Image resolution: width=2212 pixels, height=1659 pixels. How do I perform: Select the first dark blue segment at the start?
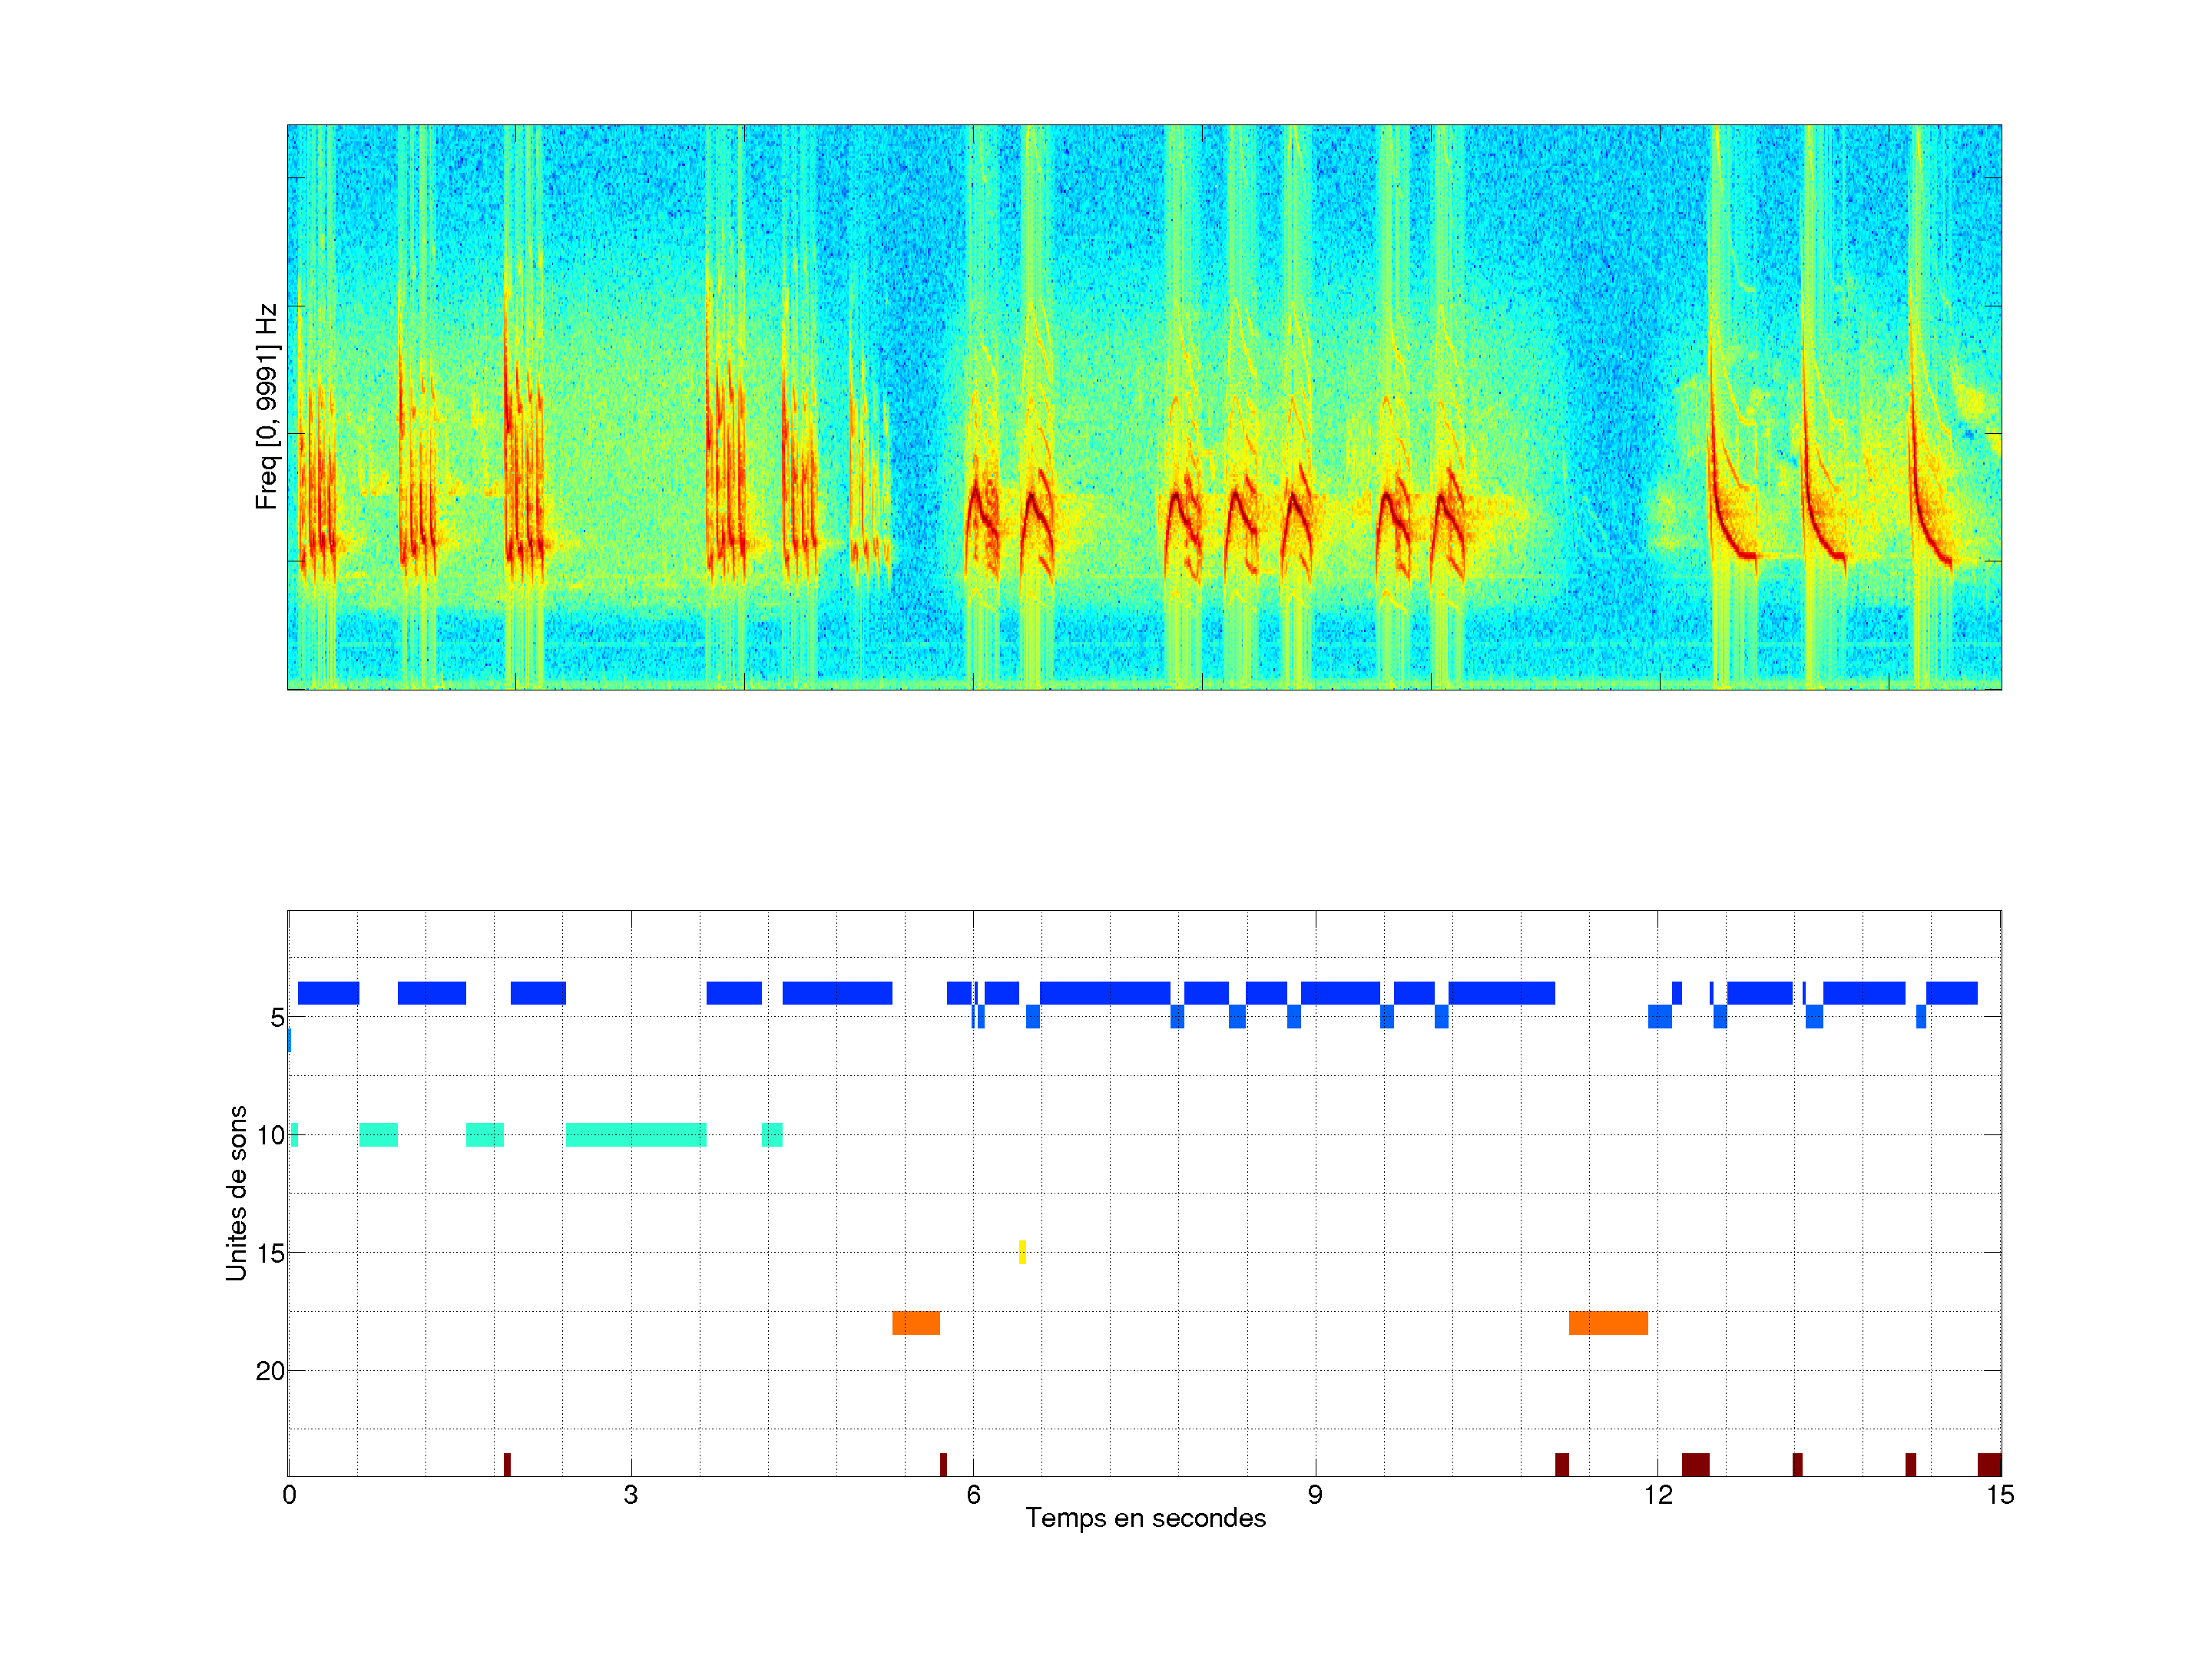[x=328, y=993]
